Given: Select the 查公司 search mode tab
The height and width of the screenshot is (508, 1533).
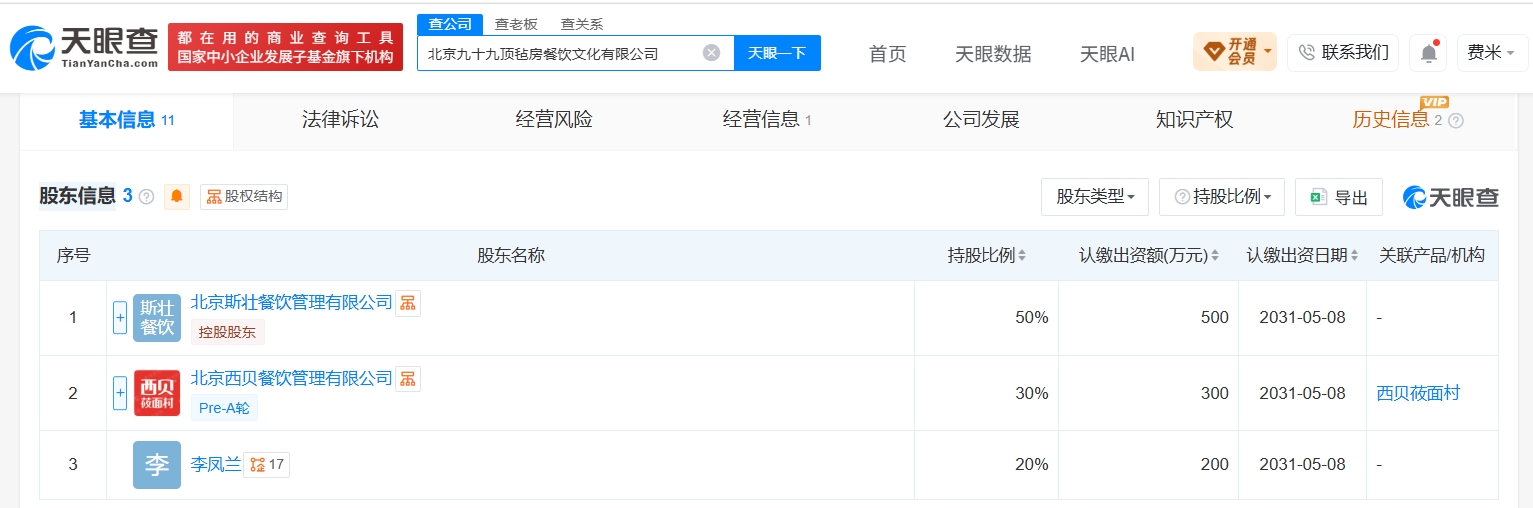Looking at the screenshot, I should [x=450, y=24].
